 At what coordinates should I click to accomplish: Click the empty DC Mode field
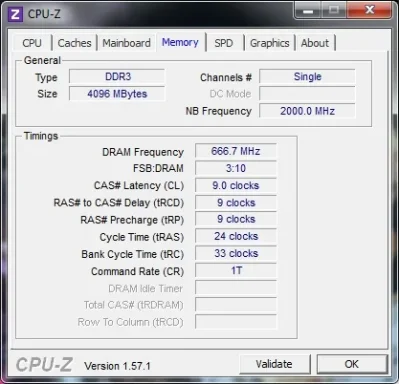click(x=307, y=94)
